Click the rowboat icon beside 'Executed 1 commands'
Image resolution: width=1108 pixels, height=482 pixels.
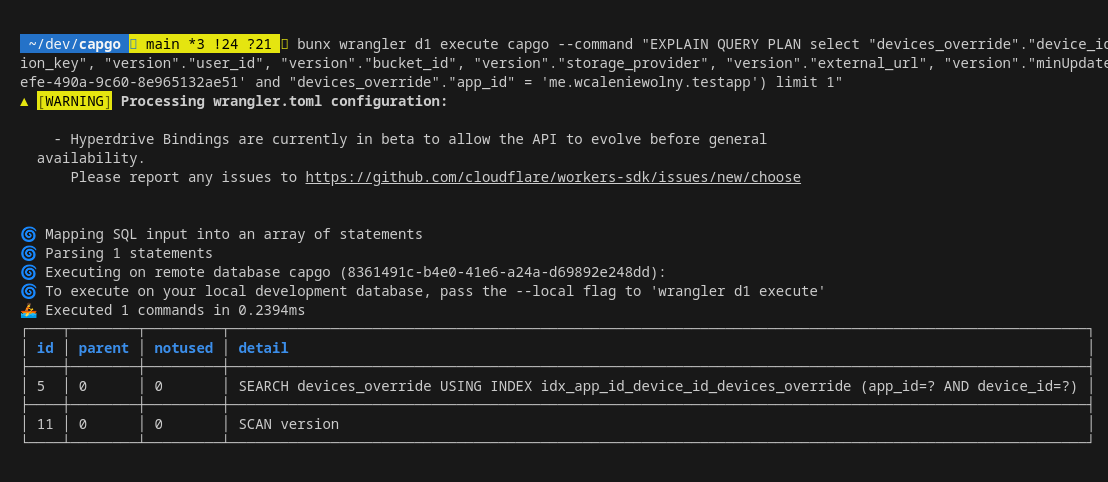[28, 310]
